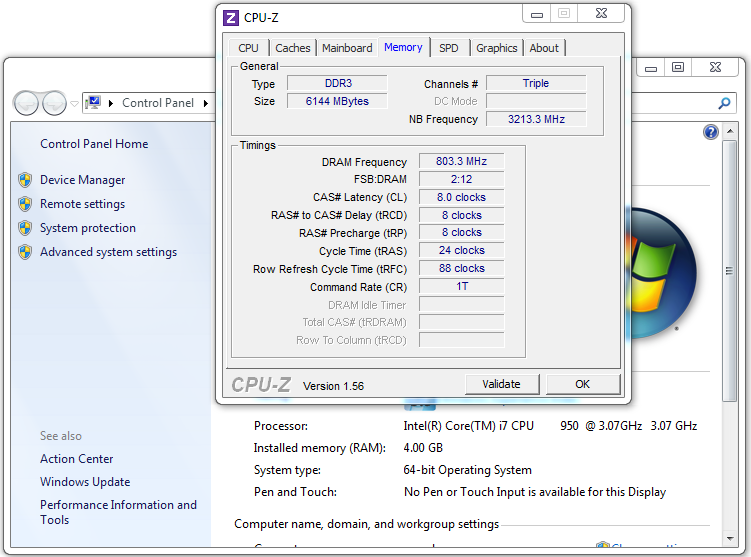Open the Mainboard tab
The width and height of the screenshot is (751, 557).
click(x=347, y=48)
